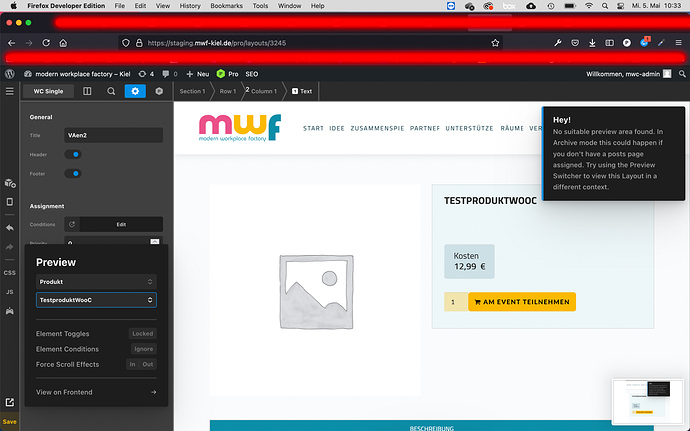Click the product placeholder image
This screenshot has width=690, height=431.
(x=316, y=291)
